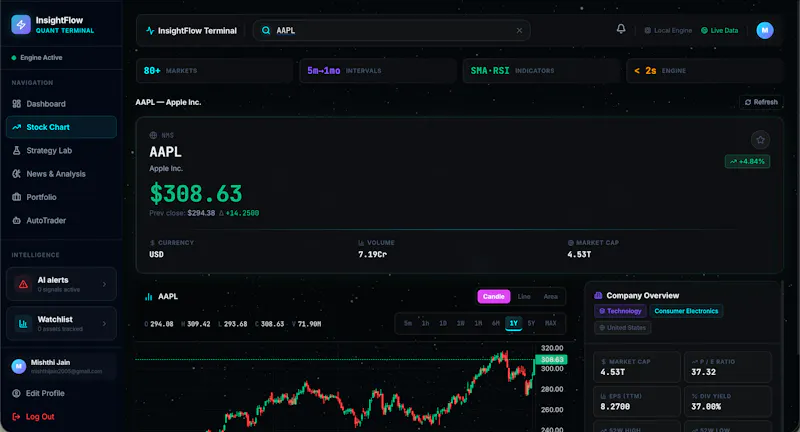This screenshot has width=800, height=432.
Task: Refresh the stock data
Action: coord(761,102)
